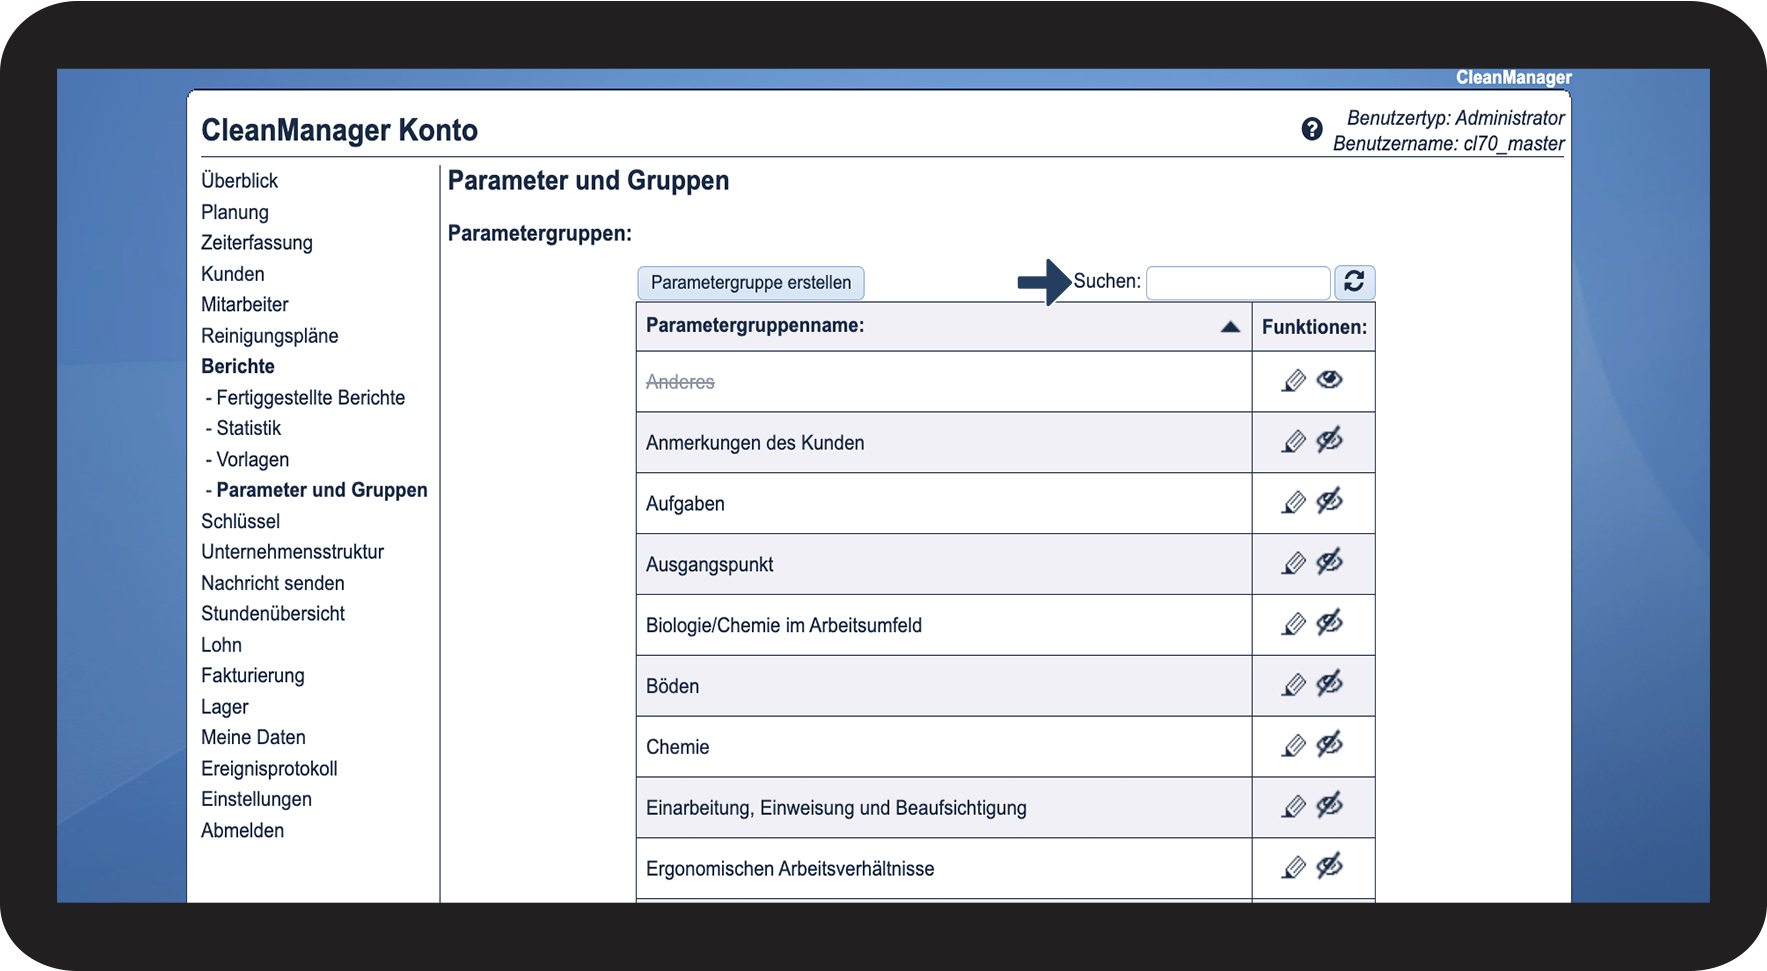The width and height of the screenshot is (1767, 971).
Task: Click Parametergruppe erstellen button
Action: pos(751,283)
